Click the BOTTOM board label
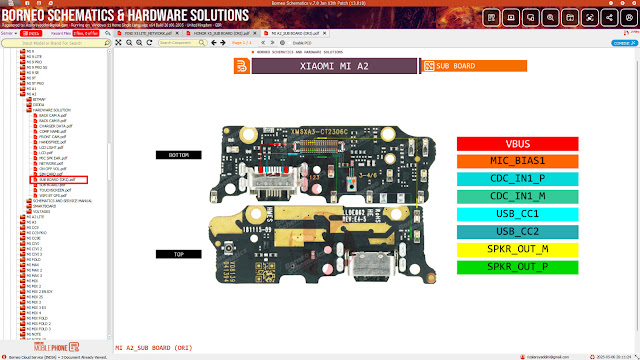 (x=178, y=155)
